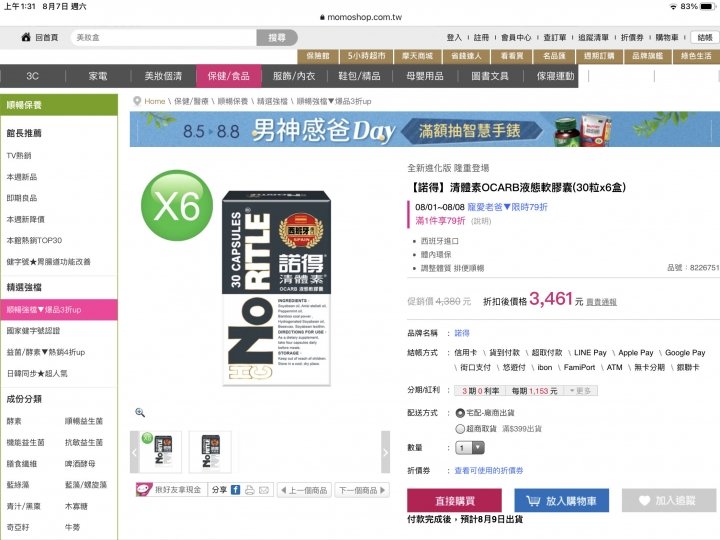Click the 男神感爸Day banner
Image resolution: width=720 pixels, height=540 pixels.
(425, 129)
